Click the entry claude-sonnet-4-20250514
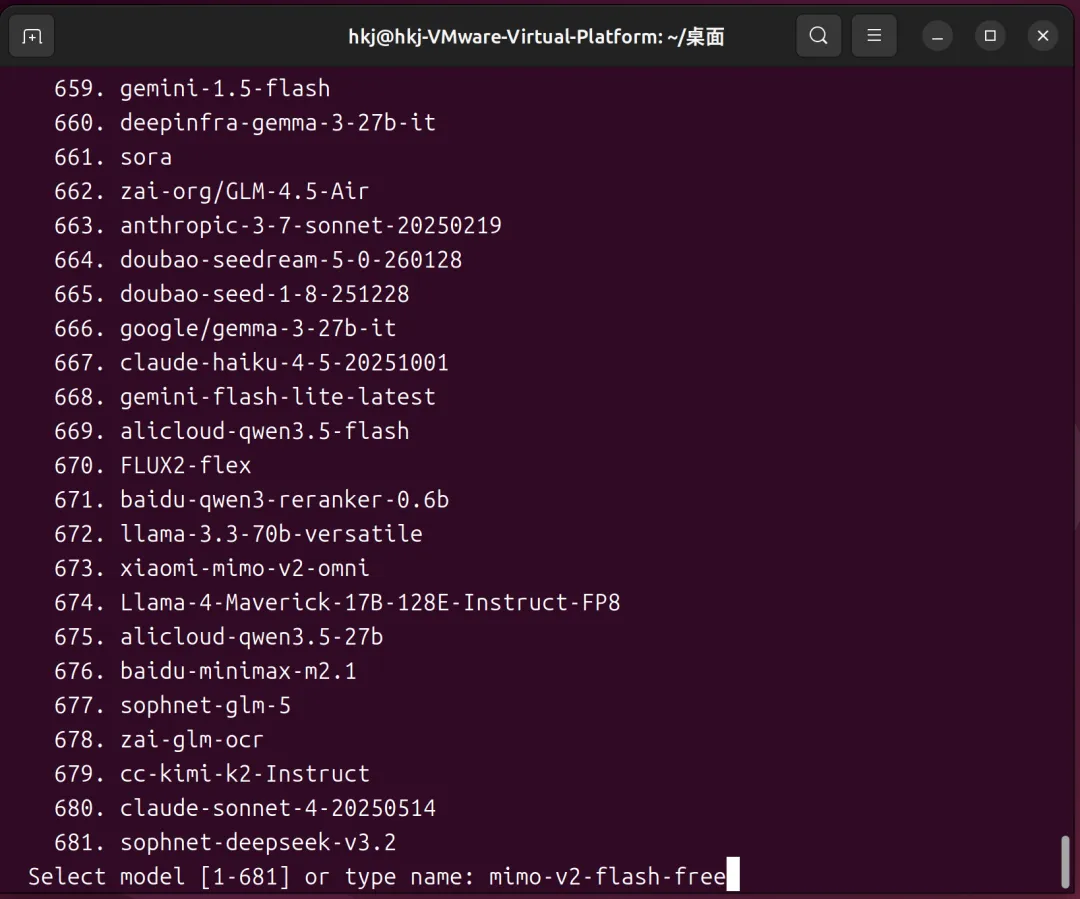 [x=278, y=809]
